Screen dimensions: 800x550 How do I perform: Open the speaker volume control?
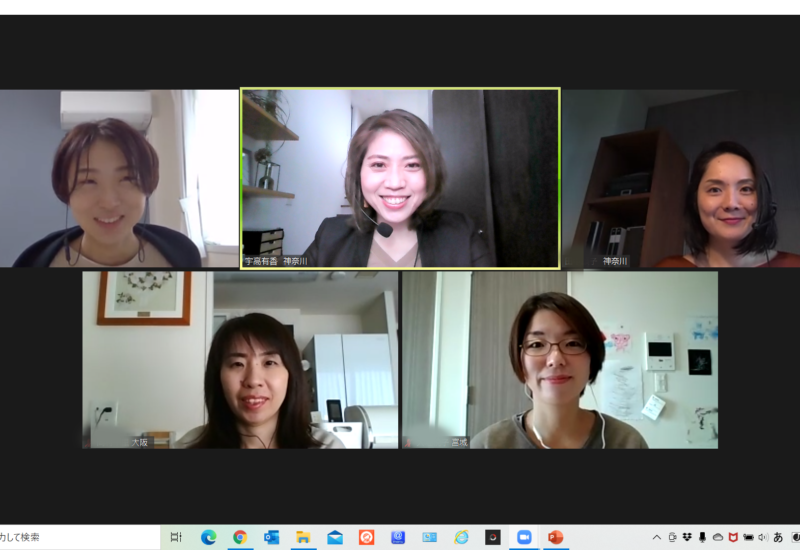click(x=763, y=537)
